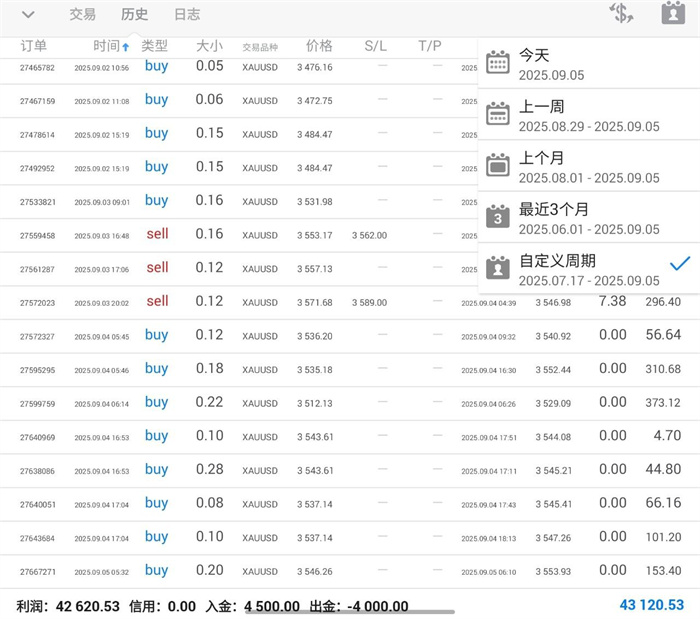Click the T/P column header
Screen dimensions: 700x619
[x=430, y=46]
